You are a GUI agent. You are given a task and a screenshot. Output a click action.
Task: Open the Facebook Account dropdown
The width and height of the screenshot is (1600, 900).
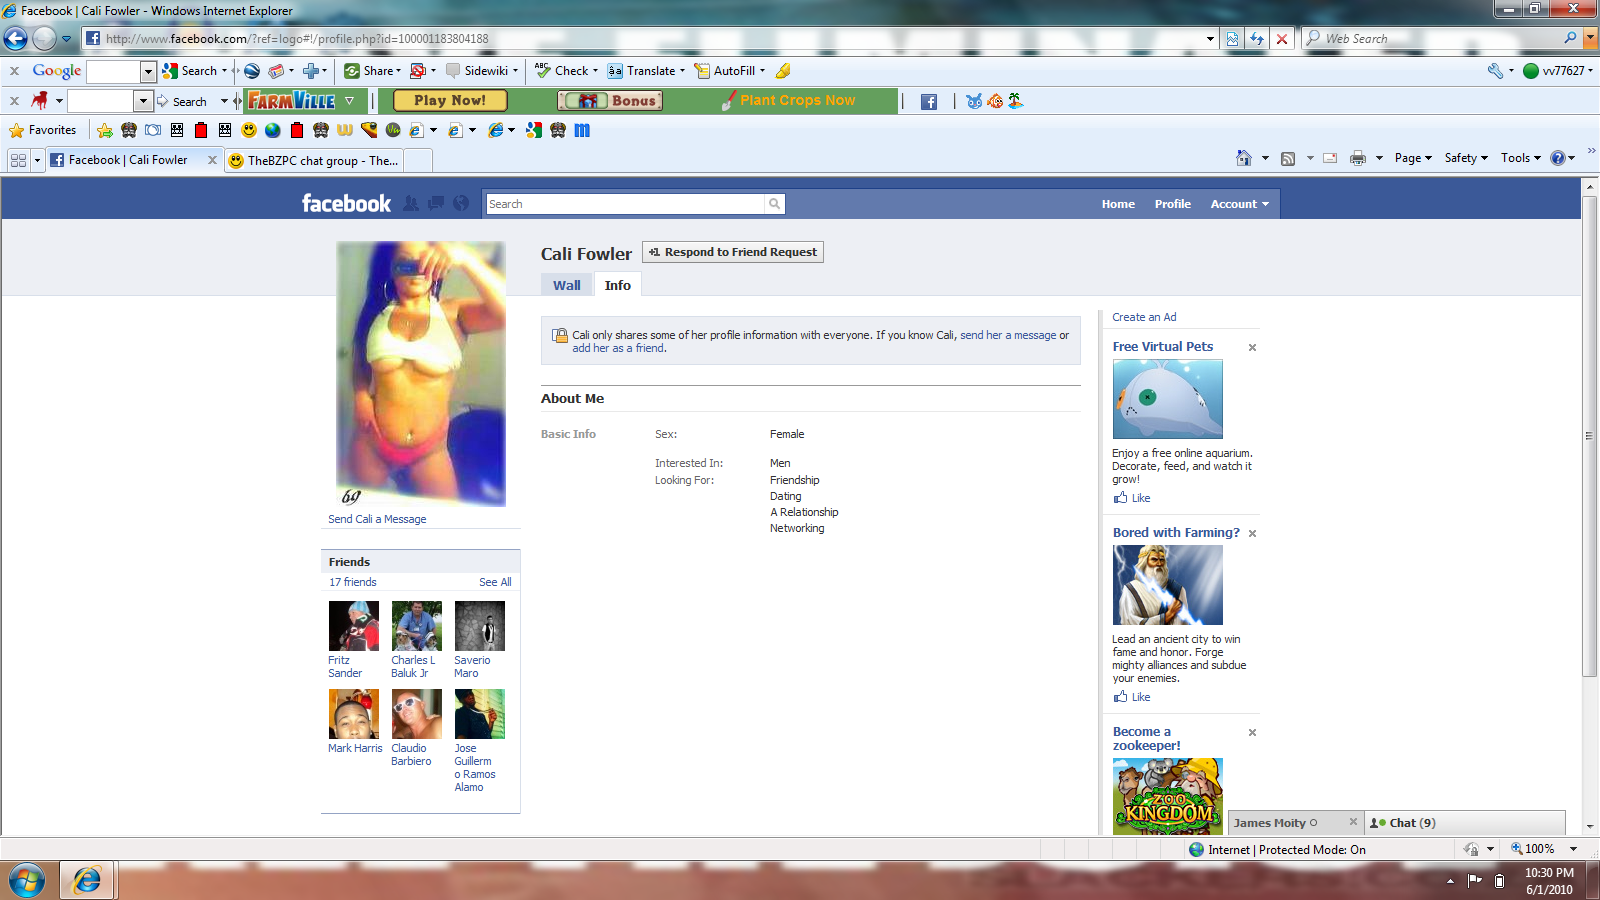[1239, 204]
